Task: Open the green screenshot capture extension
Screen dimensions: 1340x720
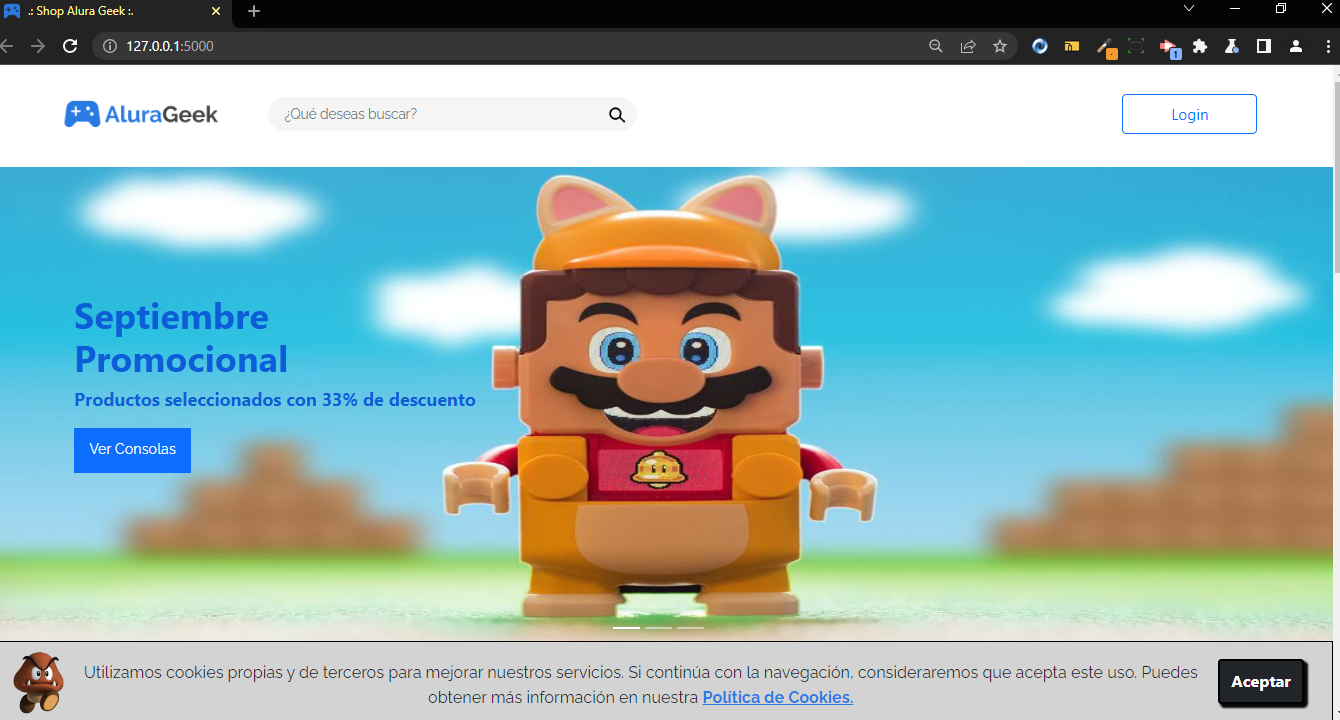Action: (1136, 46)
